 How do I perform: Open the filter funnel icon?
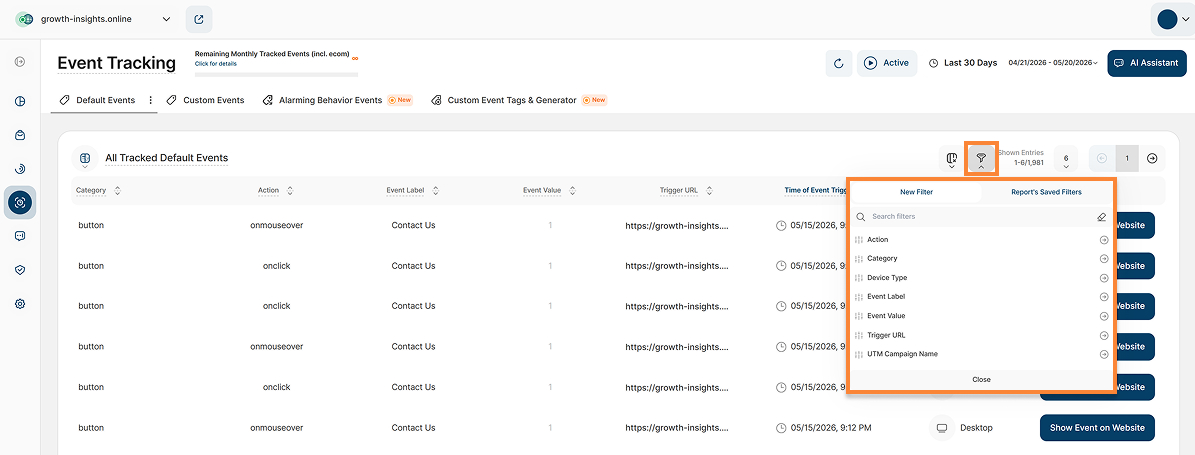[x=981, y=159]
